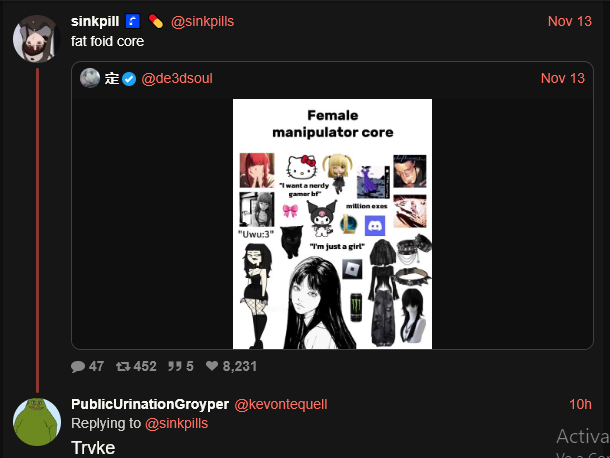Click the comment bubble icon showing 47 replies
The image size is (610, 458).
(78, 367)
